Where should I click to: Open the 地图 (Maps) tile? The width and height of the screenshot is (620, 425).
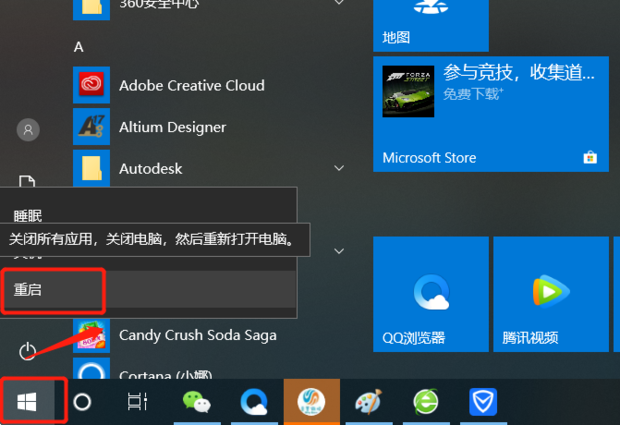431,25
